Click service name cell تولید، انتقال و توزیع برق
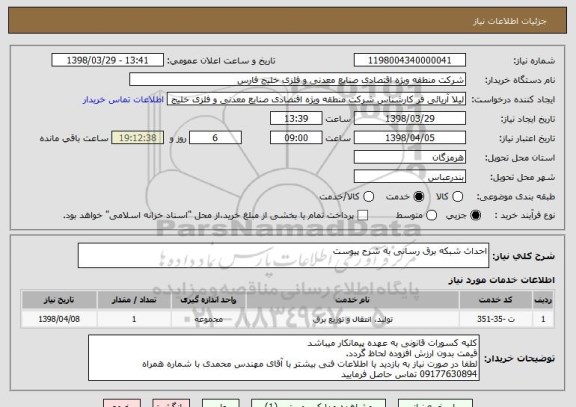Viewport: 576px width, 407px height. coord(353,319)
